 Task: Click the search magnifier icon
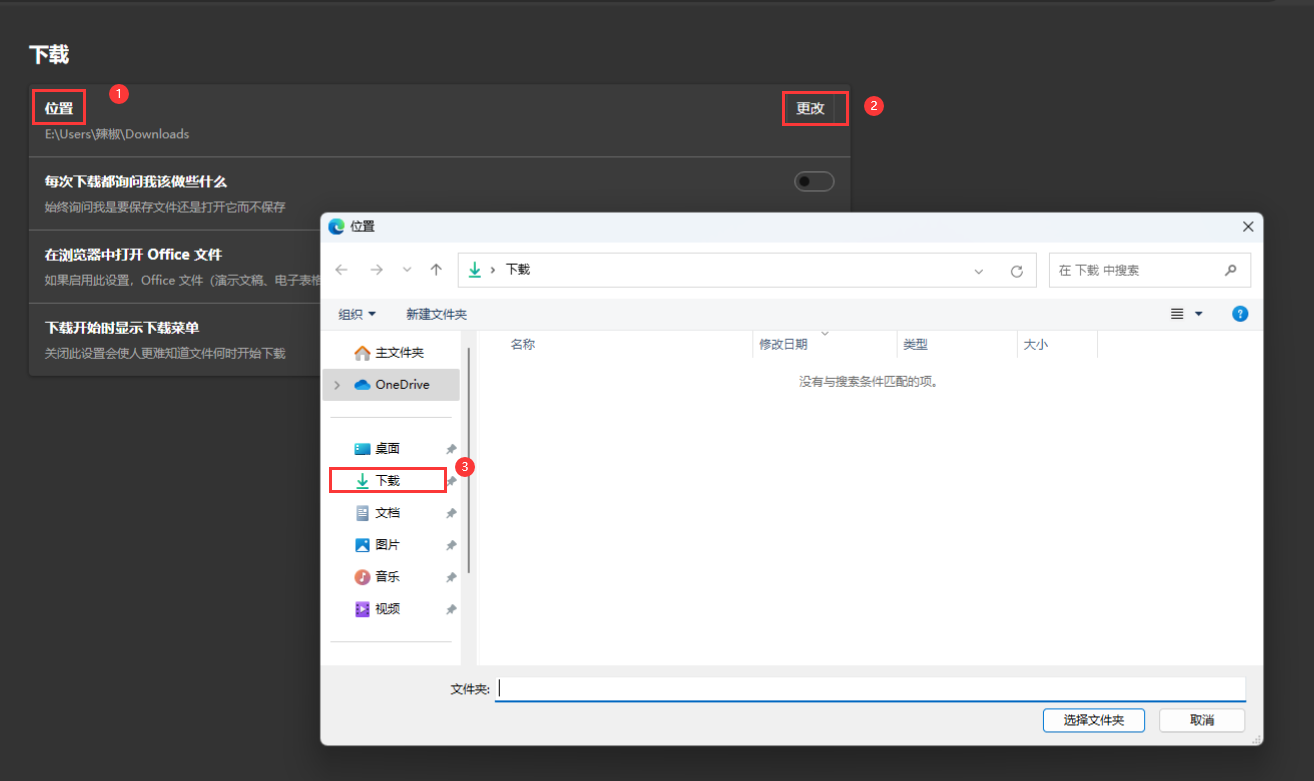[1231, 270]
